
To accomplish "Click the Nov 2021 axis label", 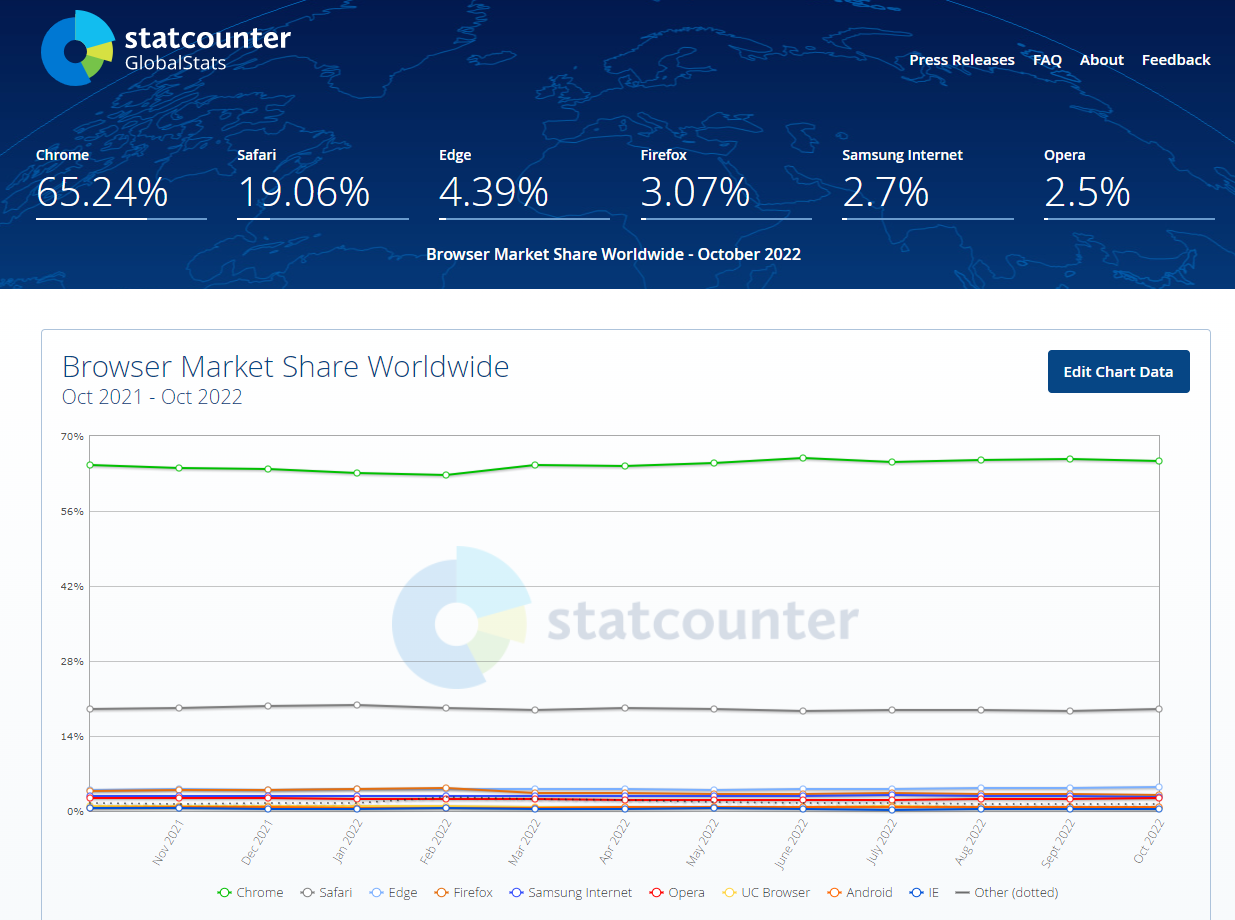I will (168, 842).
